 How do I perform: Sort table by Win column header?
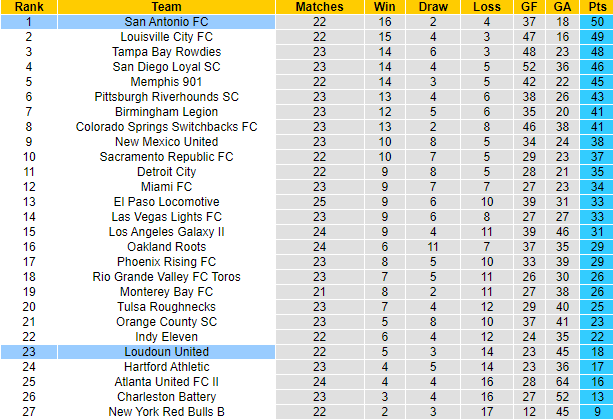click(384, 6)
